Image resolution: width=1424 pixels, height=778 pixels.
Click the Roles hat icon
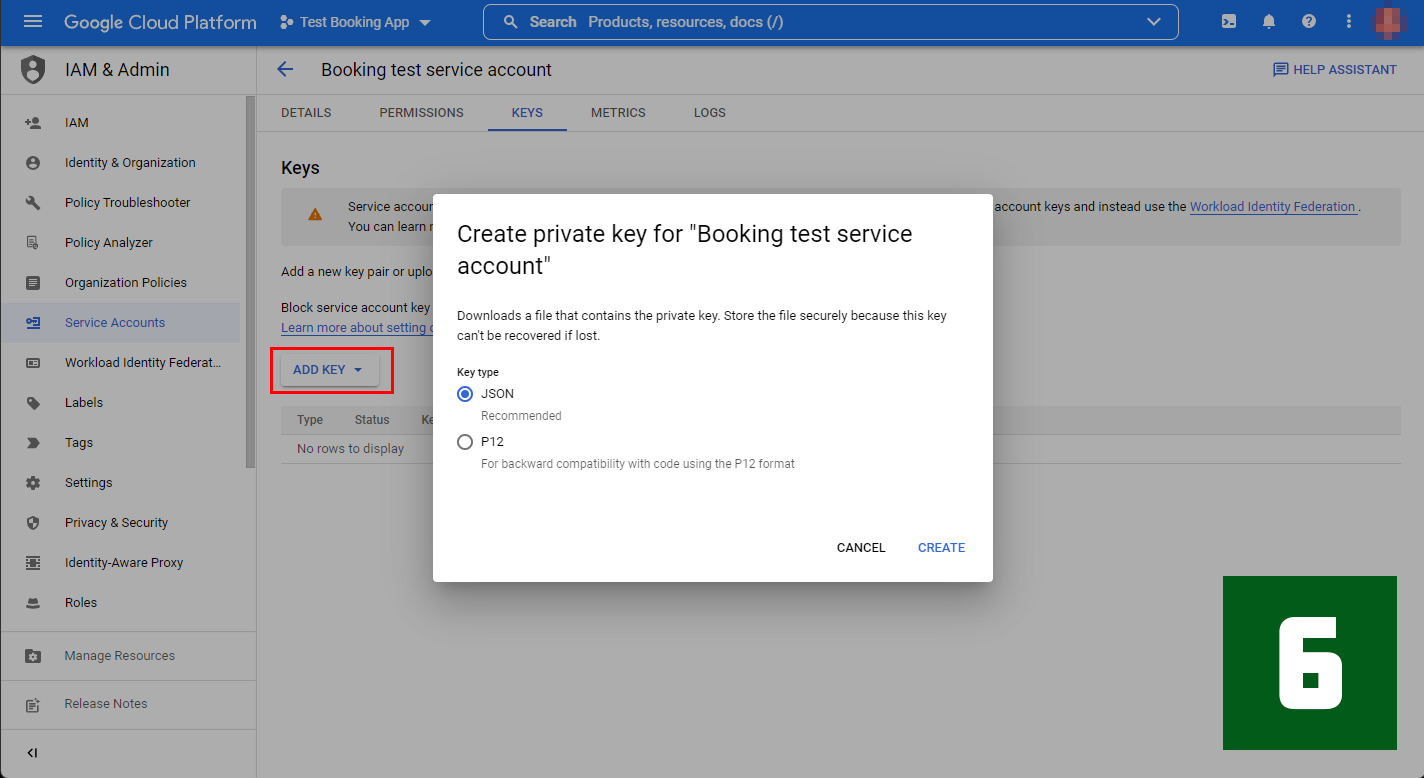coord(33,602)
